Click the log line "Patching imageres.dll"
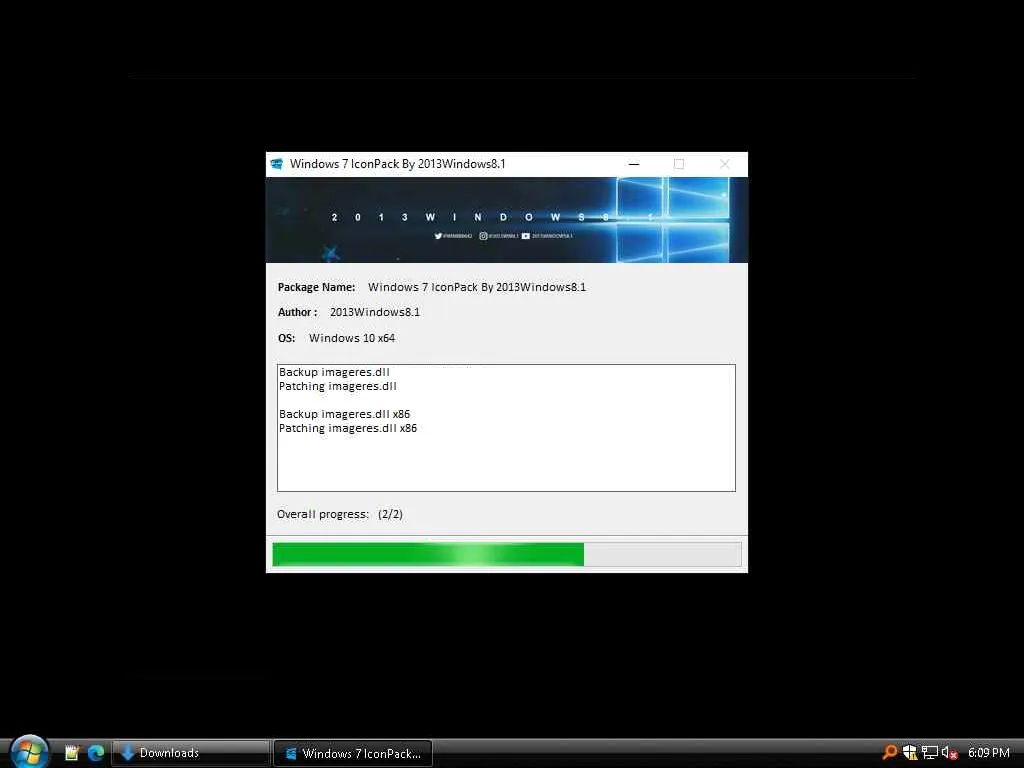Viewport: 1024px width, 768px height. (x=338, y=386)
